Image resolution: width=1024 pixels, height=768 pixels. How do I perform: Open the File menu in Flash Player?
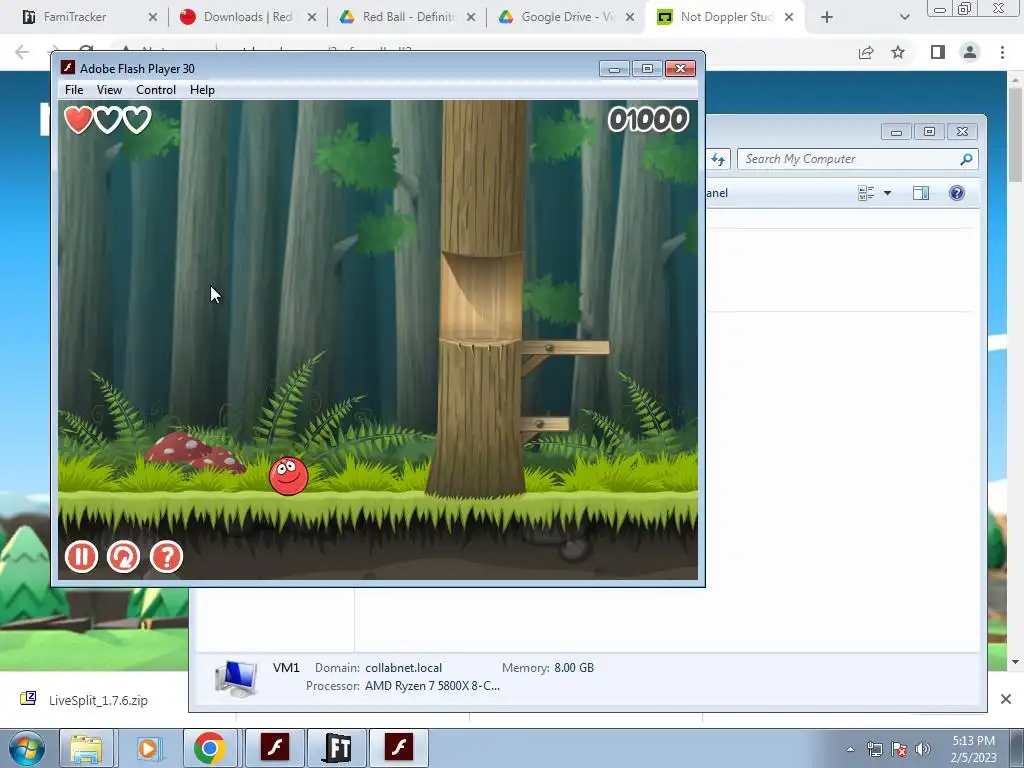tap(74, 89)
